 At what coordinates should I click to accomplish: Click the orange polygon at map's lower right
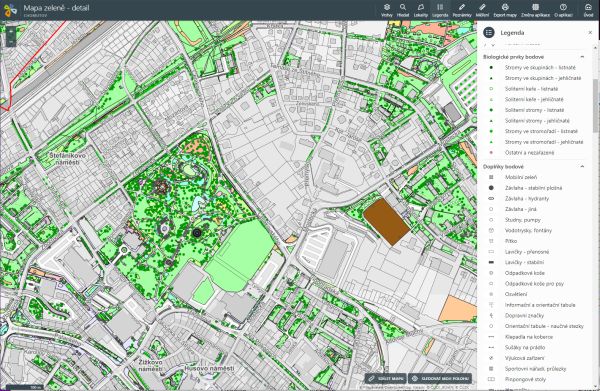click(x=457, y=309)
